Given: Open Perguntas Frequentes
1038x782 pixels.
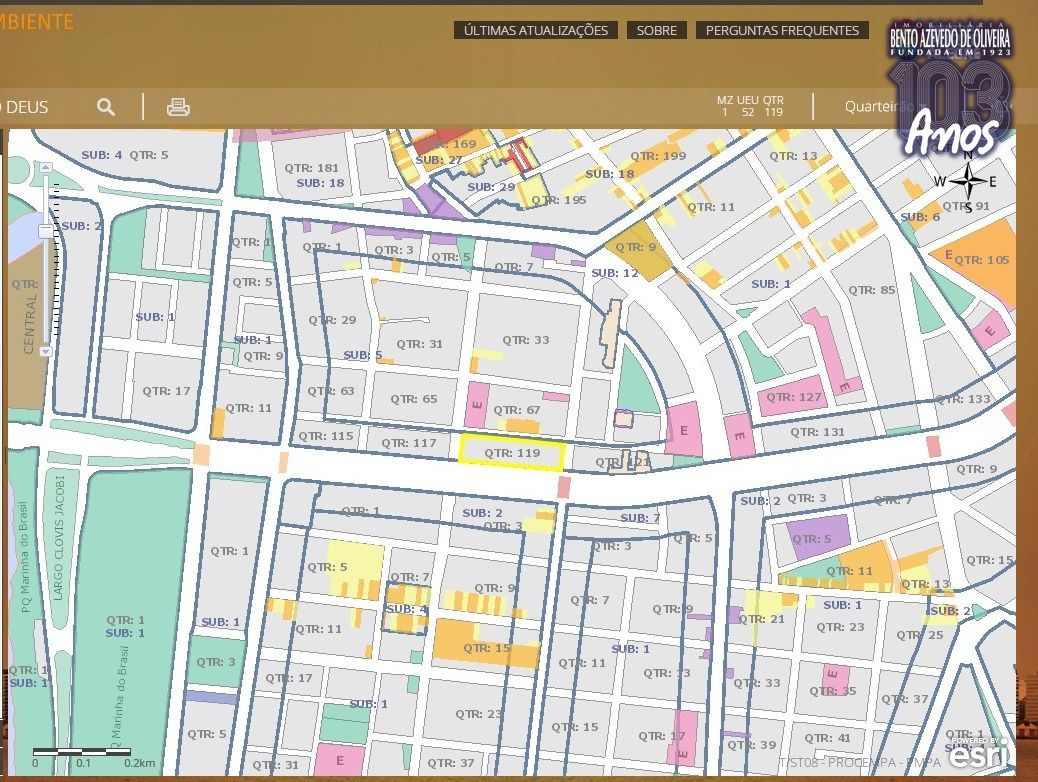Looking at the screenshot, I should click(x=782, y=30).
